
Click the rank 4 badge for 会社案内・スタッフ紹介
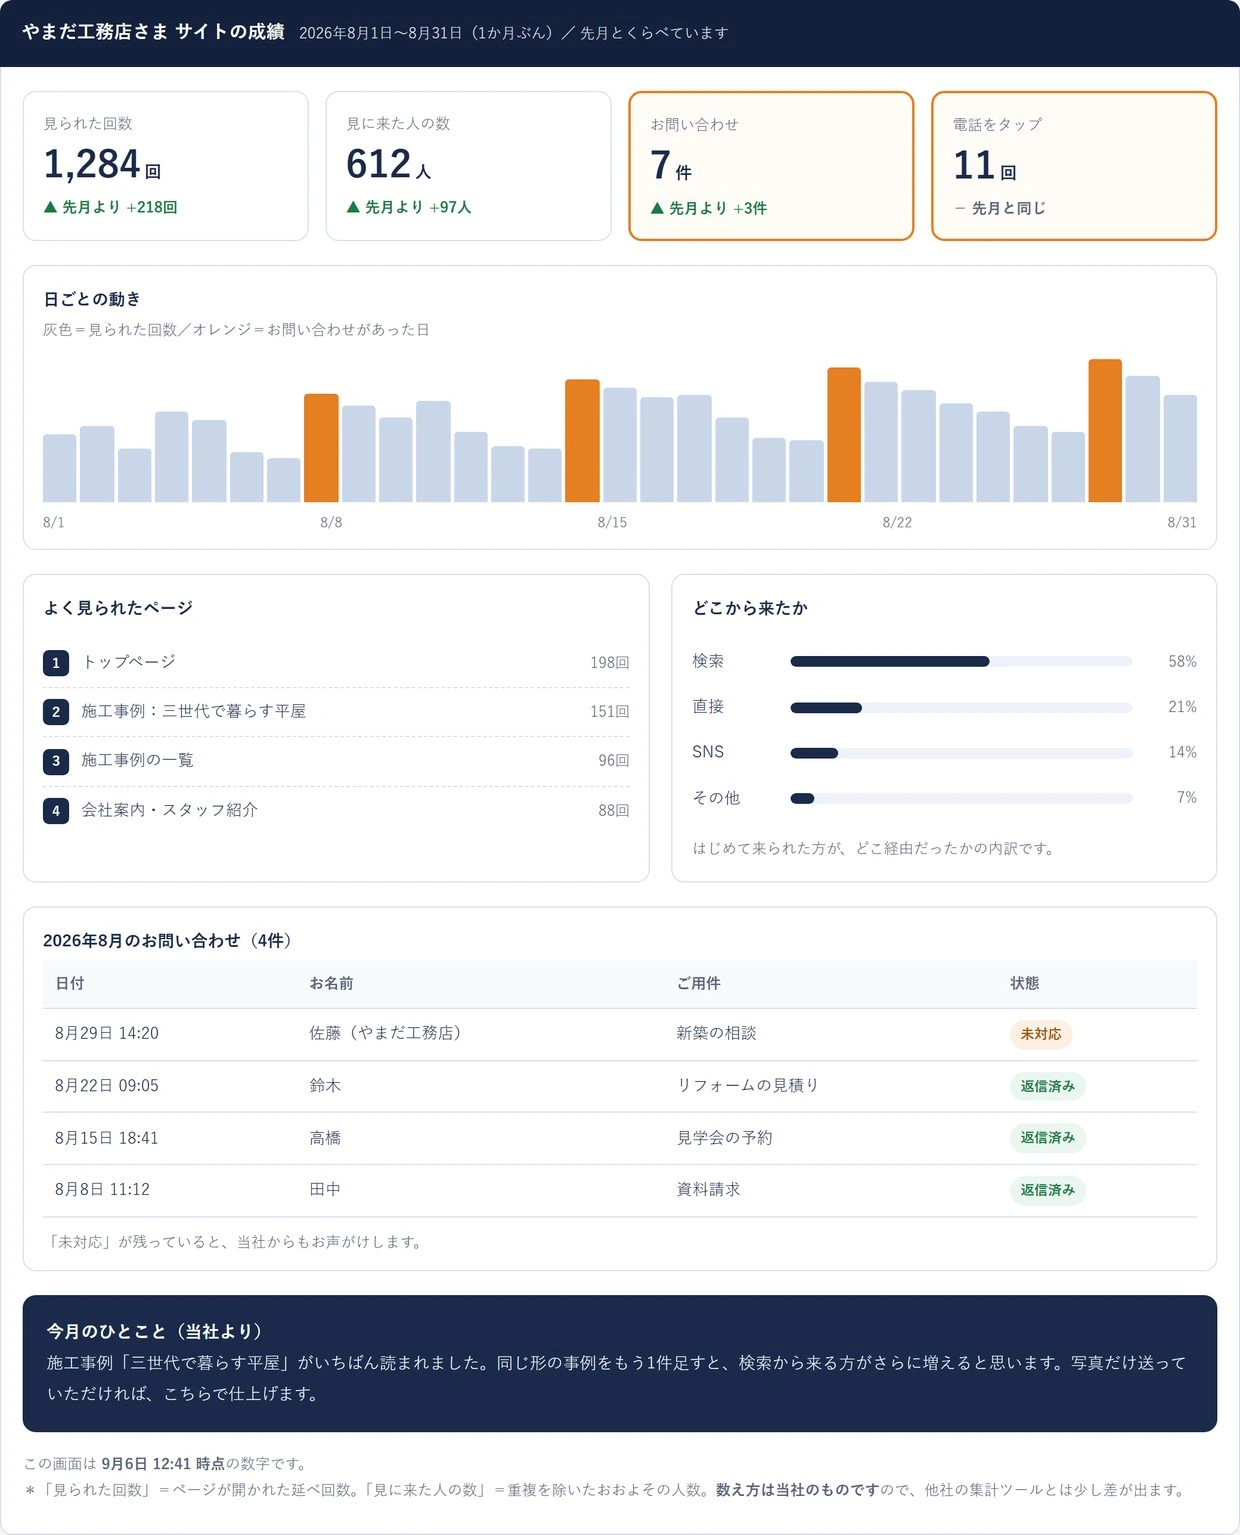56,810
